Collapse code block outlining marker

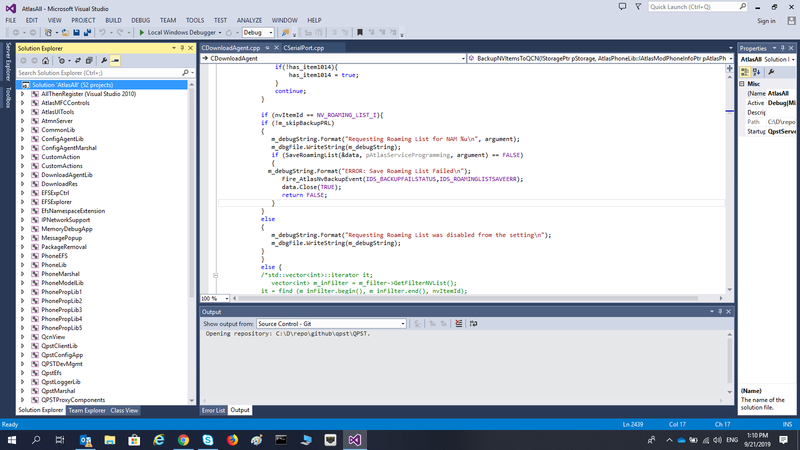[215, 275]
